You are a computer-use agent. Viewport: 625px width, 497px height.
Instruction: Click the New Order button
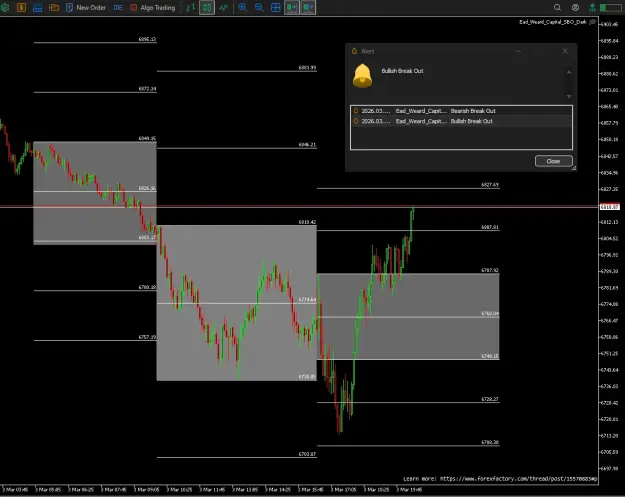[x=86, y=7]
